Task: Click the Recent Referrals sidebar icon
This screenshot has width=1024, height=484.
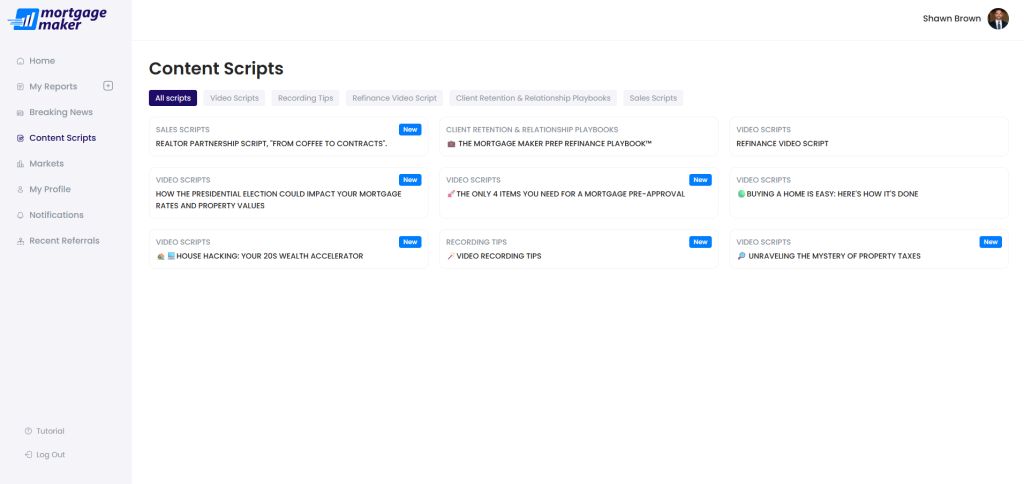Action: 20,241
